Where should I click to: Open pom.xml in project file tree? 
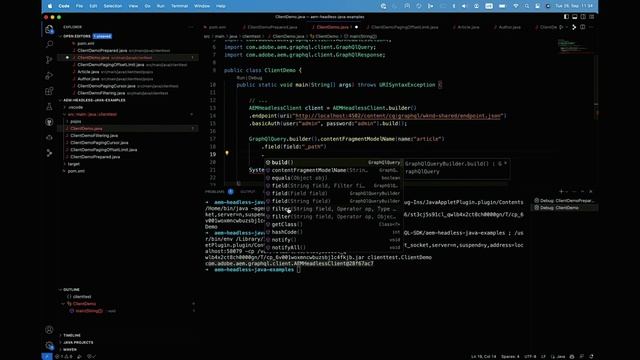pos(76,171)
